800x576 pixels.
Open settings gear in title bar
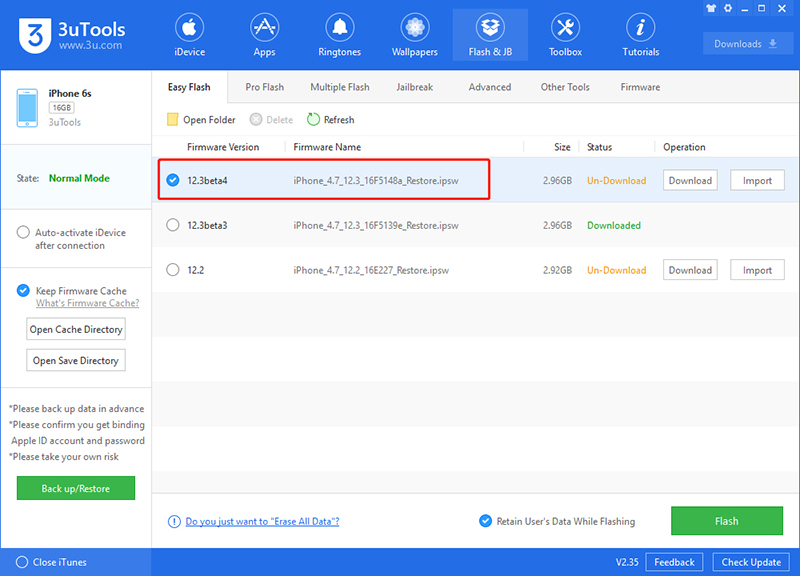728,8
